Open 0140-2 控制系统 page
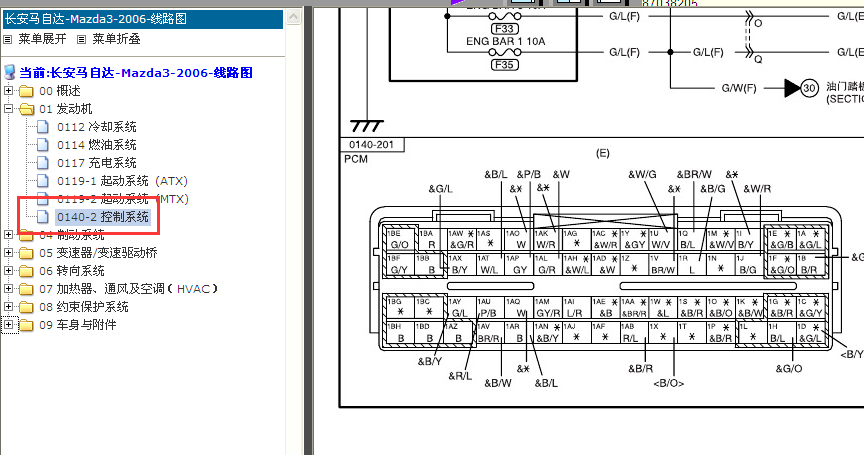Viewport: 864px width, 455px height. tap(103, 217)
